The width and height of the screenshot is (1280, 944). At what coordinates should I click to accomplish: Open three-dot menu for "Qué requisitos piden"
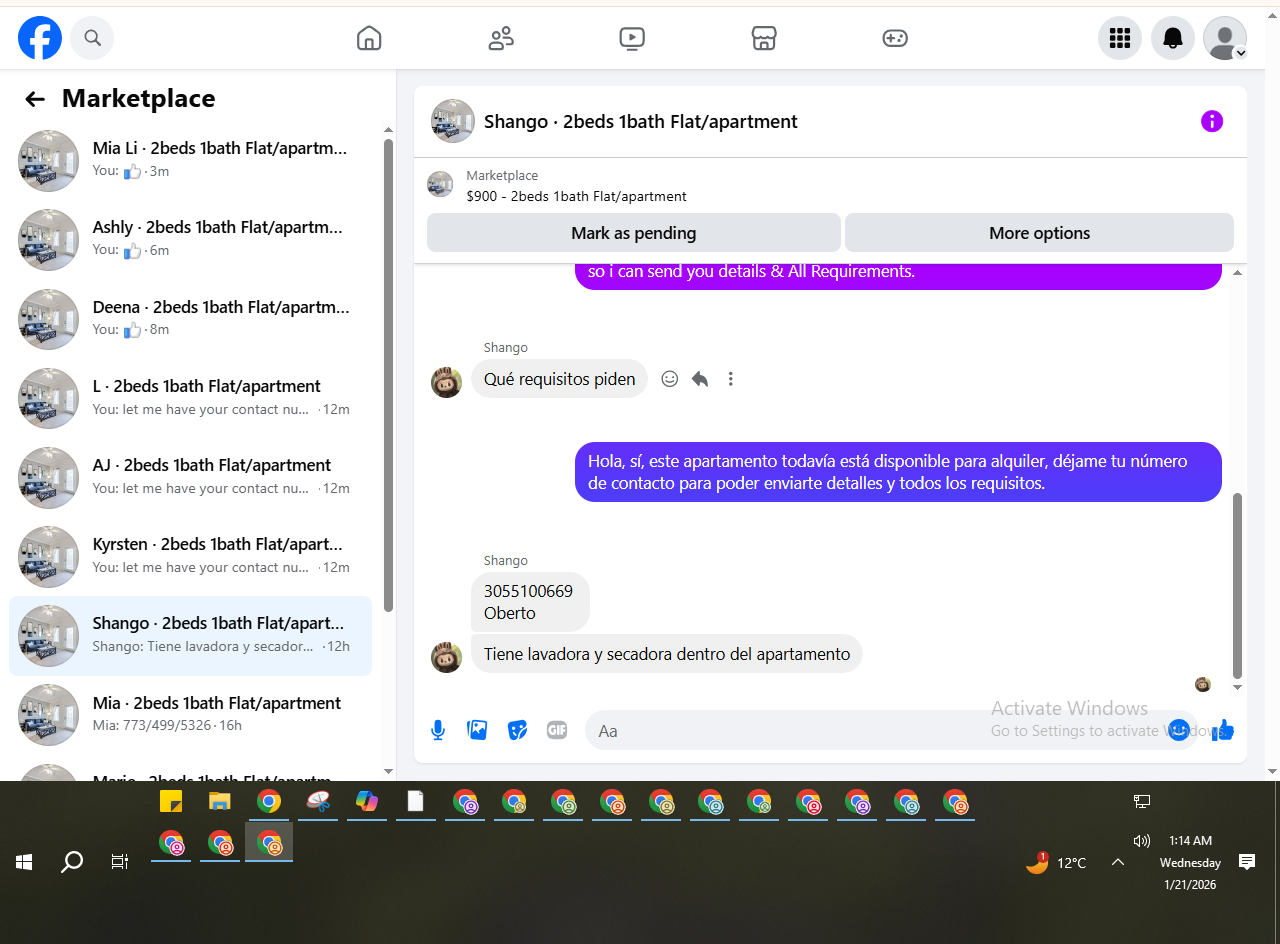(731, 379)
